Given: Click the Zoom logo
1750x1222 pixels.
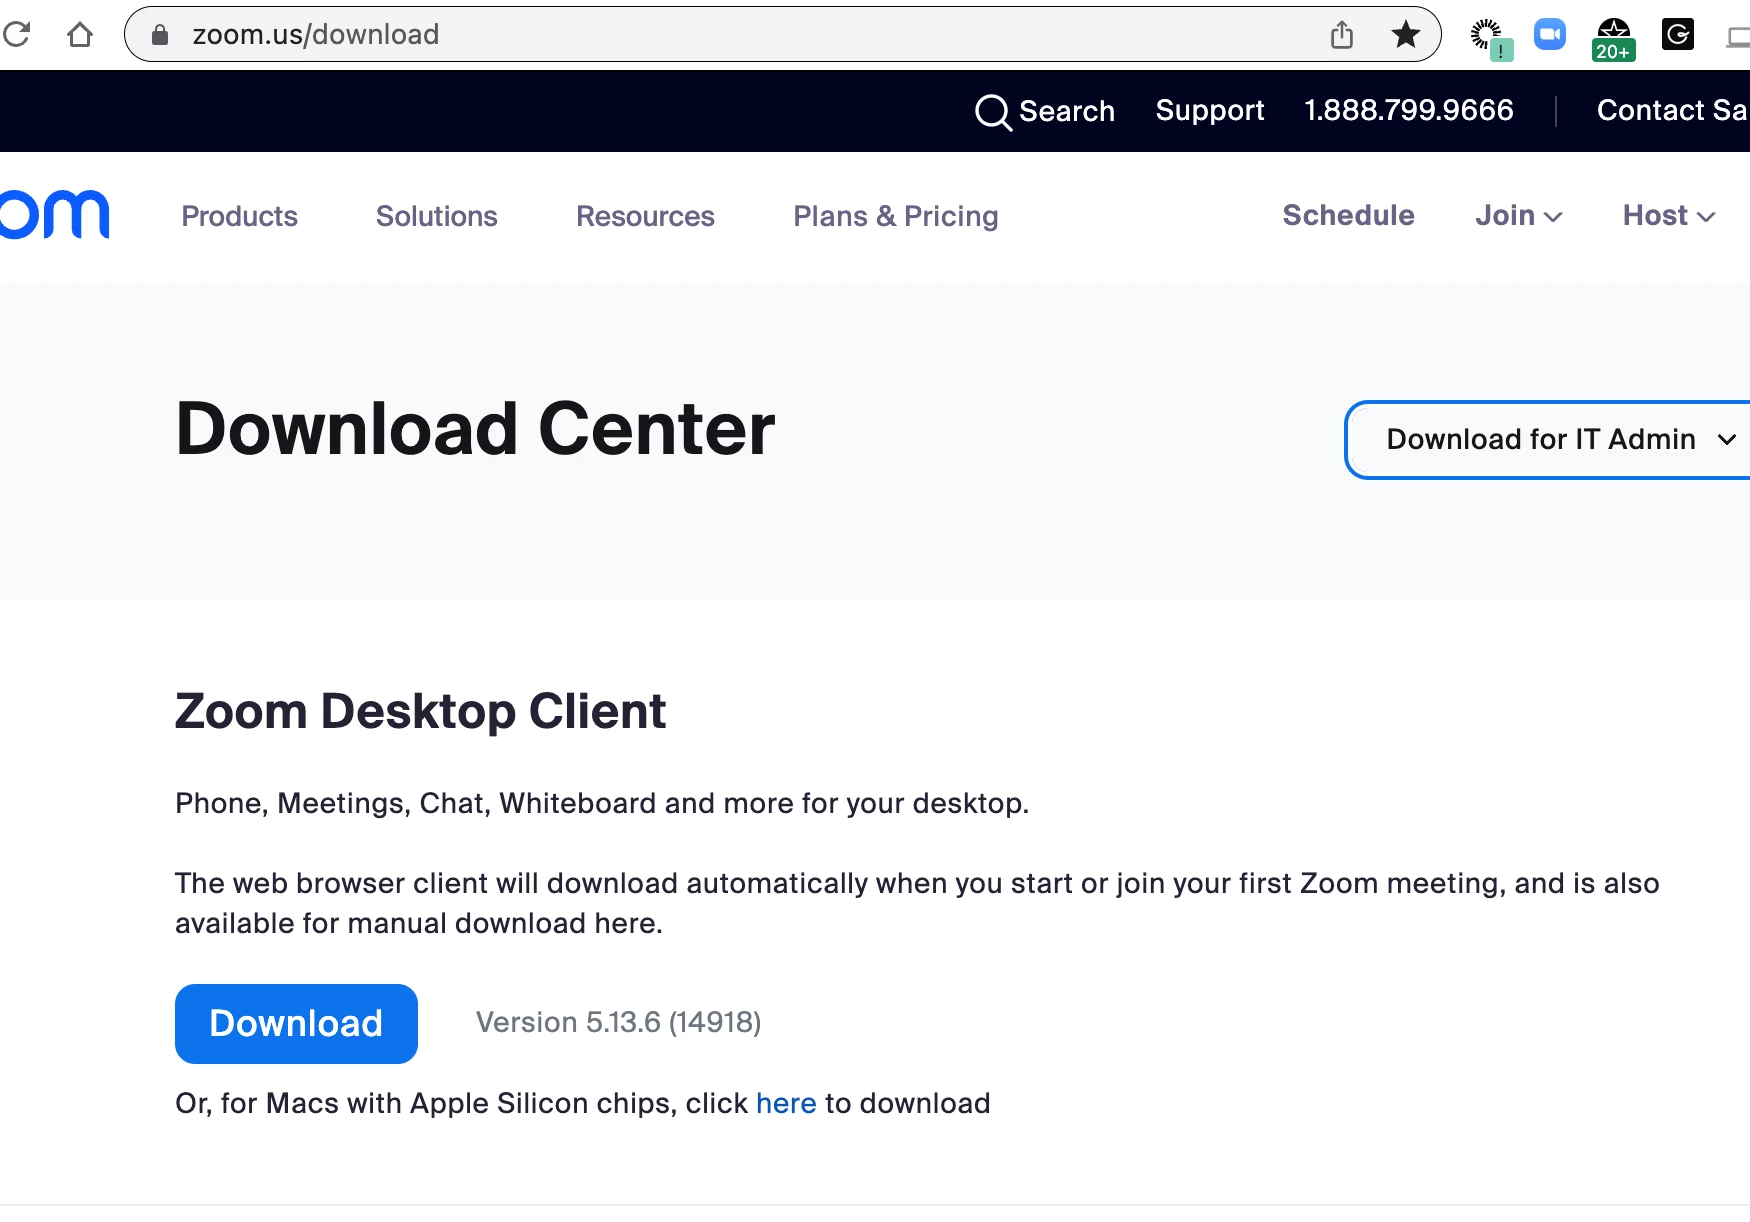Looking at the screenshot, I should coord(54,215).
